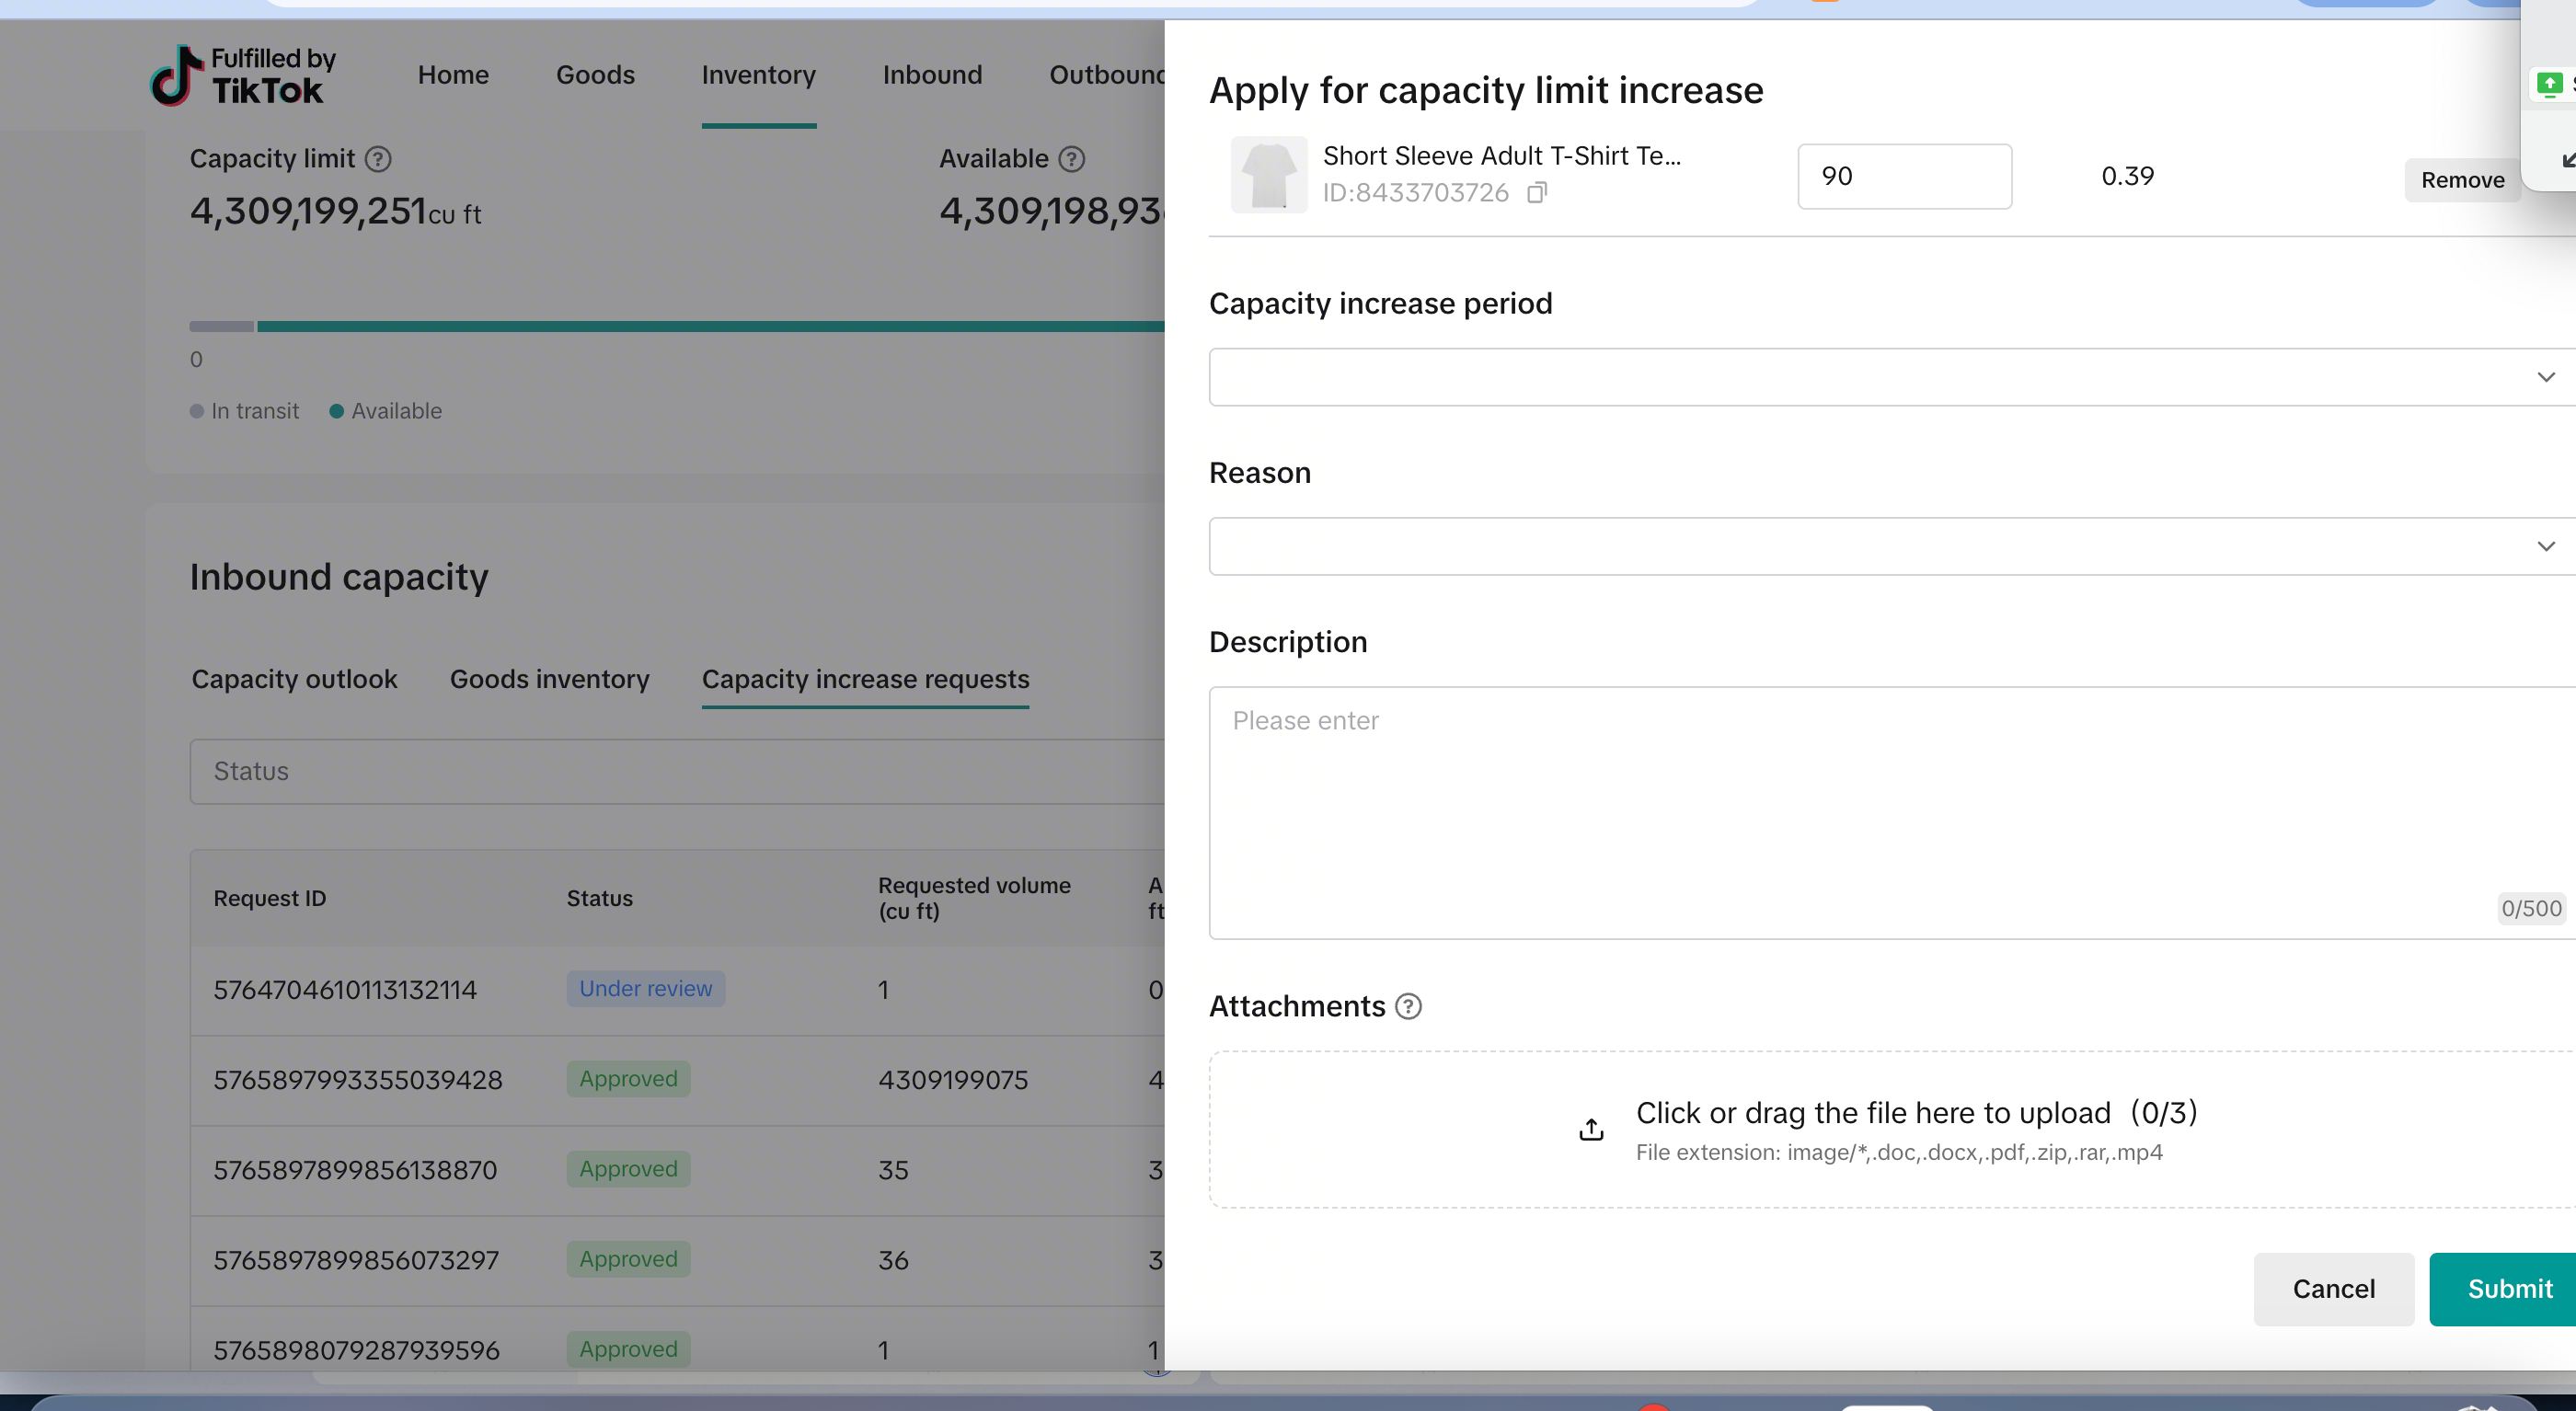This screenshot has height=1411, width=2576.
Task: Open the Inbound menu
Action: tap(932, 75)
